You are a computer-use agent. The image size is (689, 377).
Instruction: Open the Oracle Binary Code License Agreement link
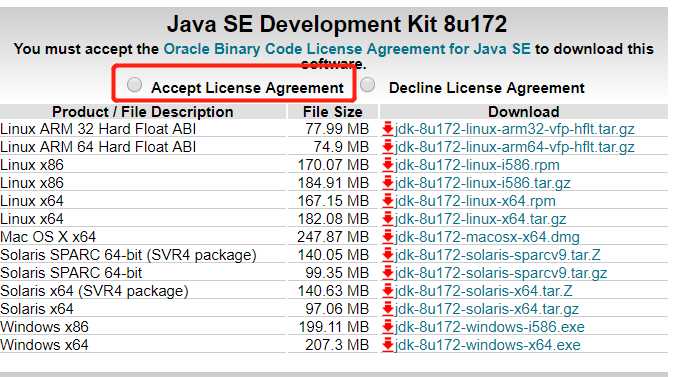347,49
